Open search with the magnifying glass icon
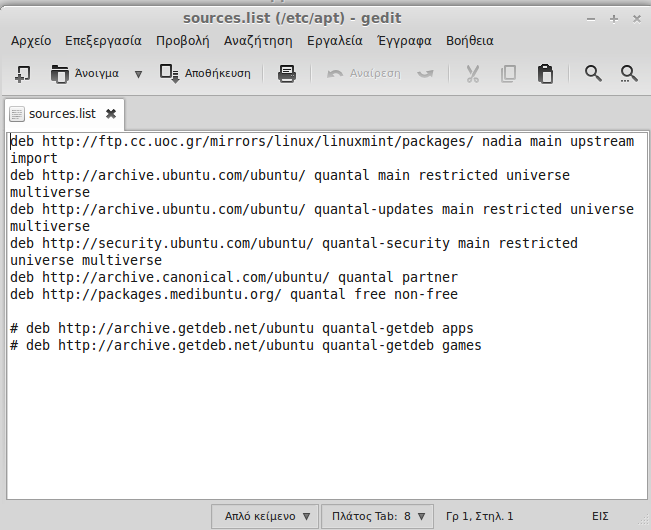 click(x=593, y=73)
